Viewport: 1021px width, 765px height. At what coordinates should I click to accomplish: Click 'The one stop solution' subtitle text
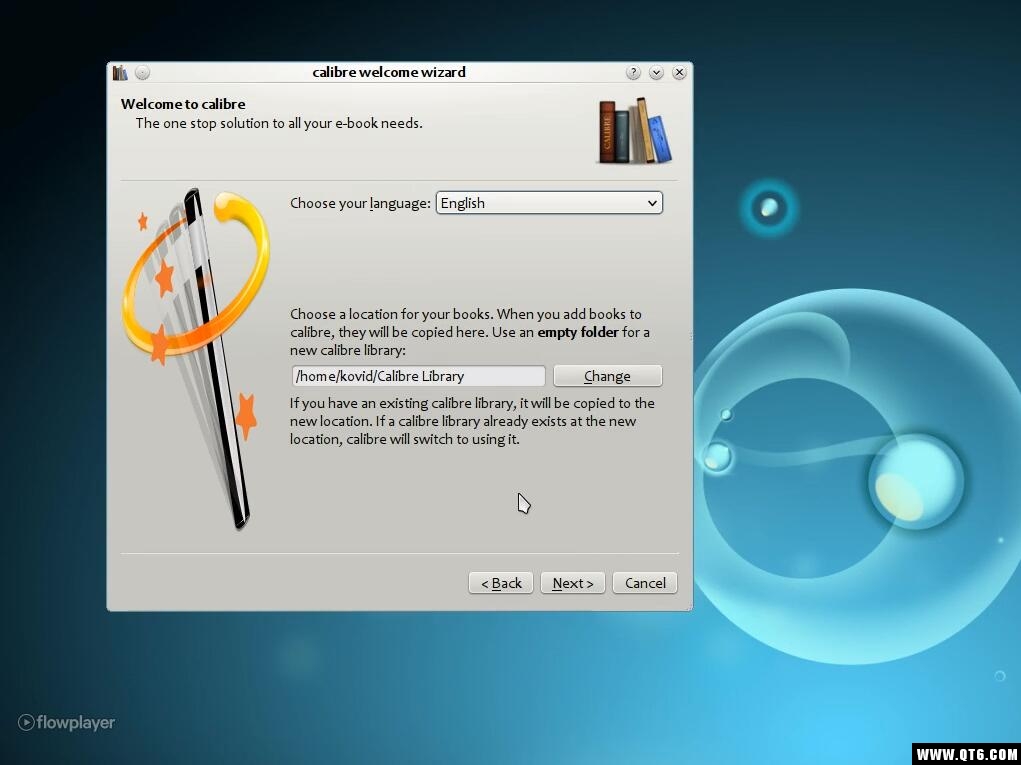(279, 123)
